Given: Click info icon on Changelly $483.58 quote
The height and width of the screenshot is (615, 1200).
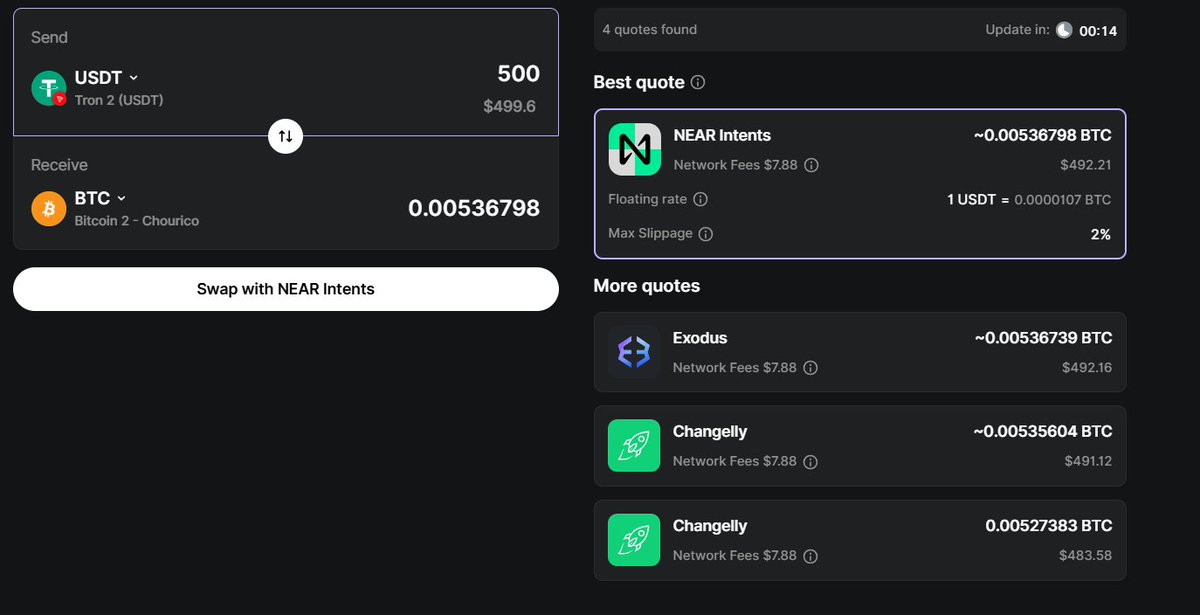Looking at the screenshot, I should (811, 555).
